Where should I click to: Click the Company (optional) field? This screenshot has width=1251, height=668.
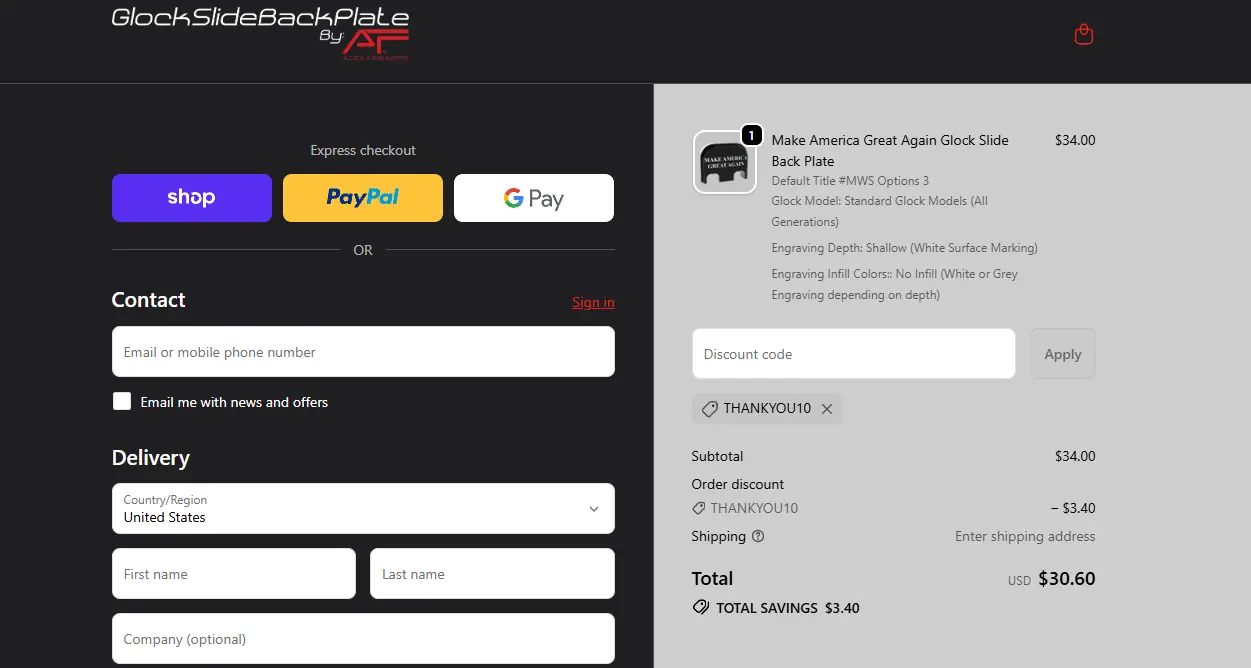click(362, 639)
